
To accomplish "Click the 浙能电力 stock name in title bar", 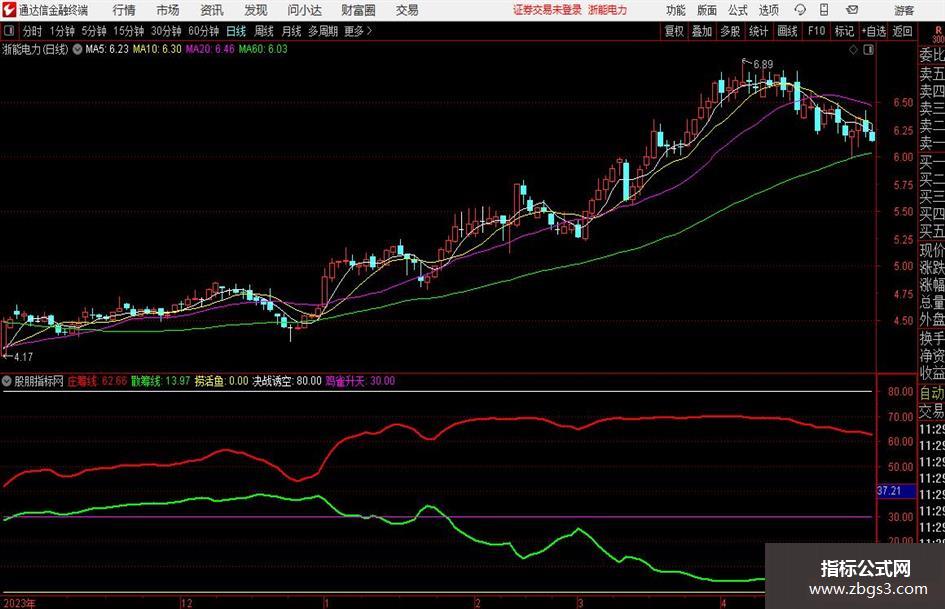I will click(608, 10).
